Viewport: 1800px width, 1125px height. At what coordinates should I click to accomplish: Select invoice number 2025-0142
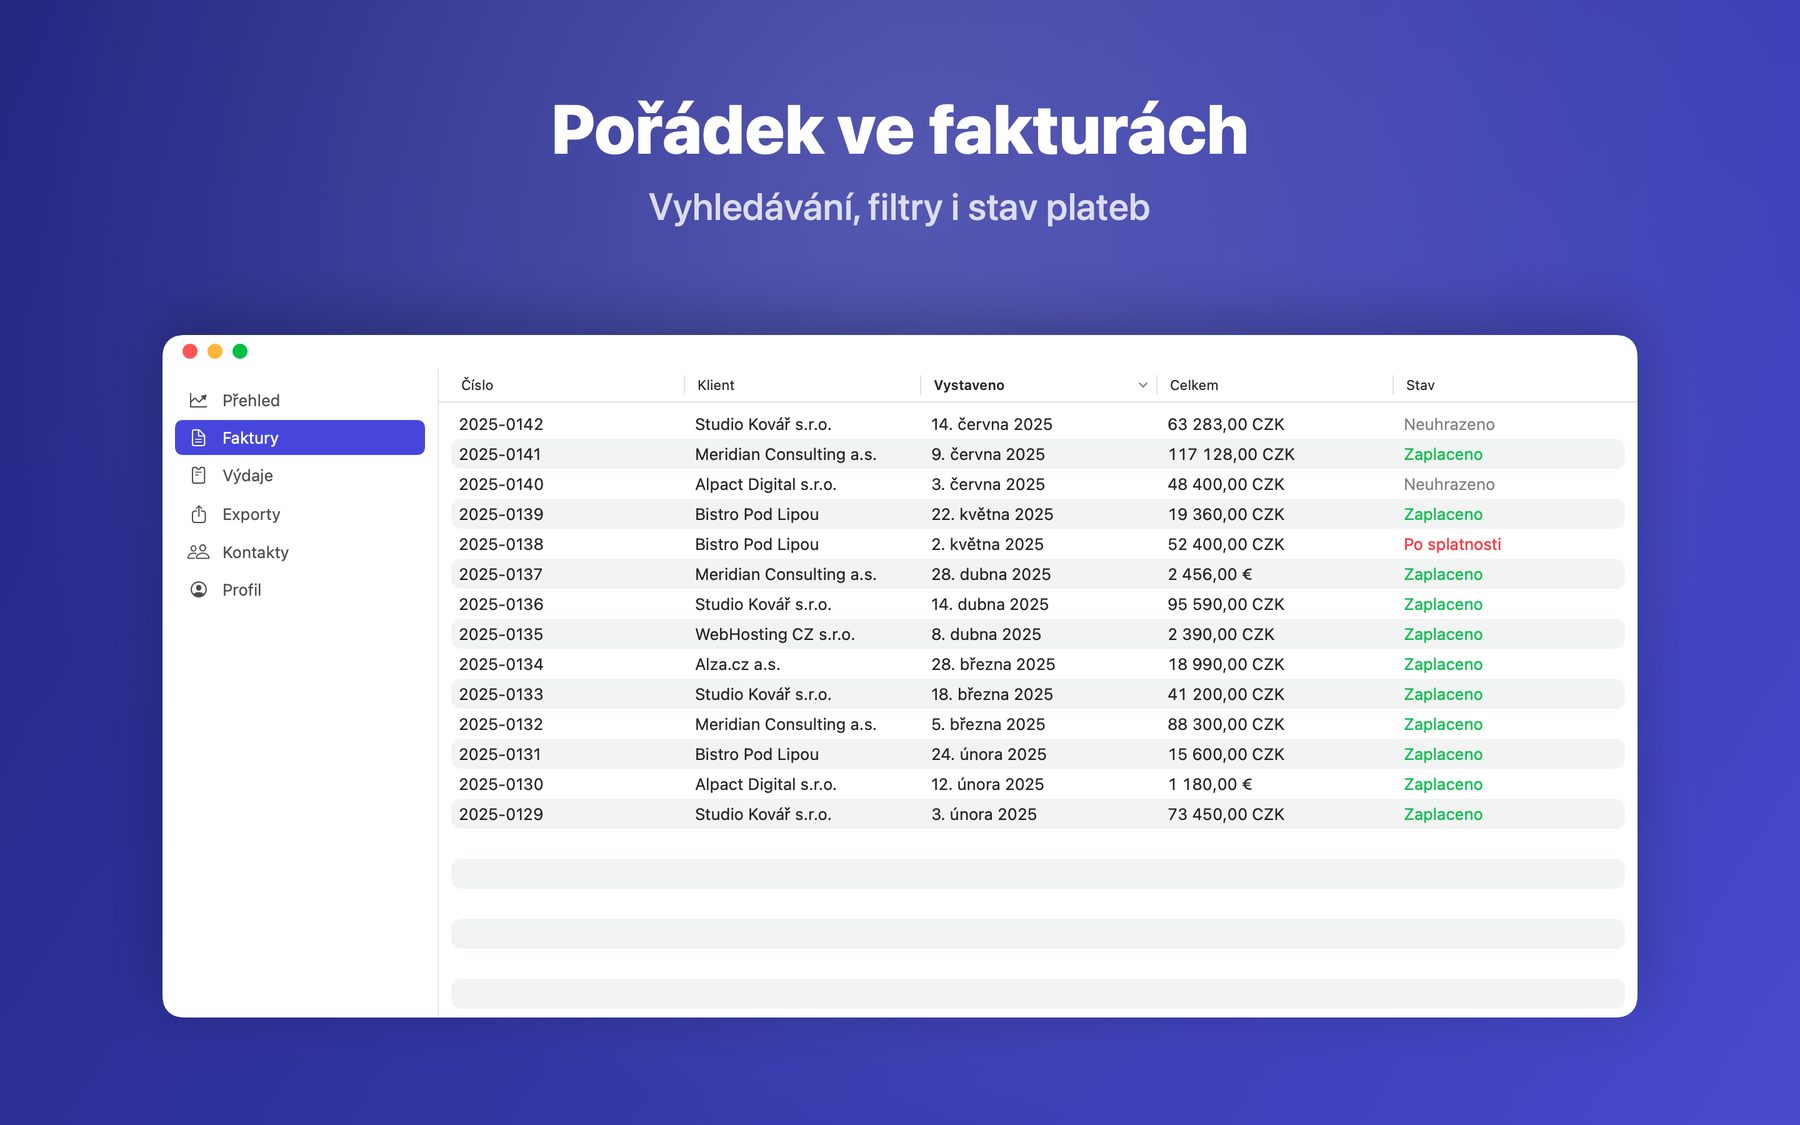(501, 424)
